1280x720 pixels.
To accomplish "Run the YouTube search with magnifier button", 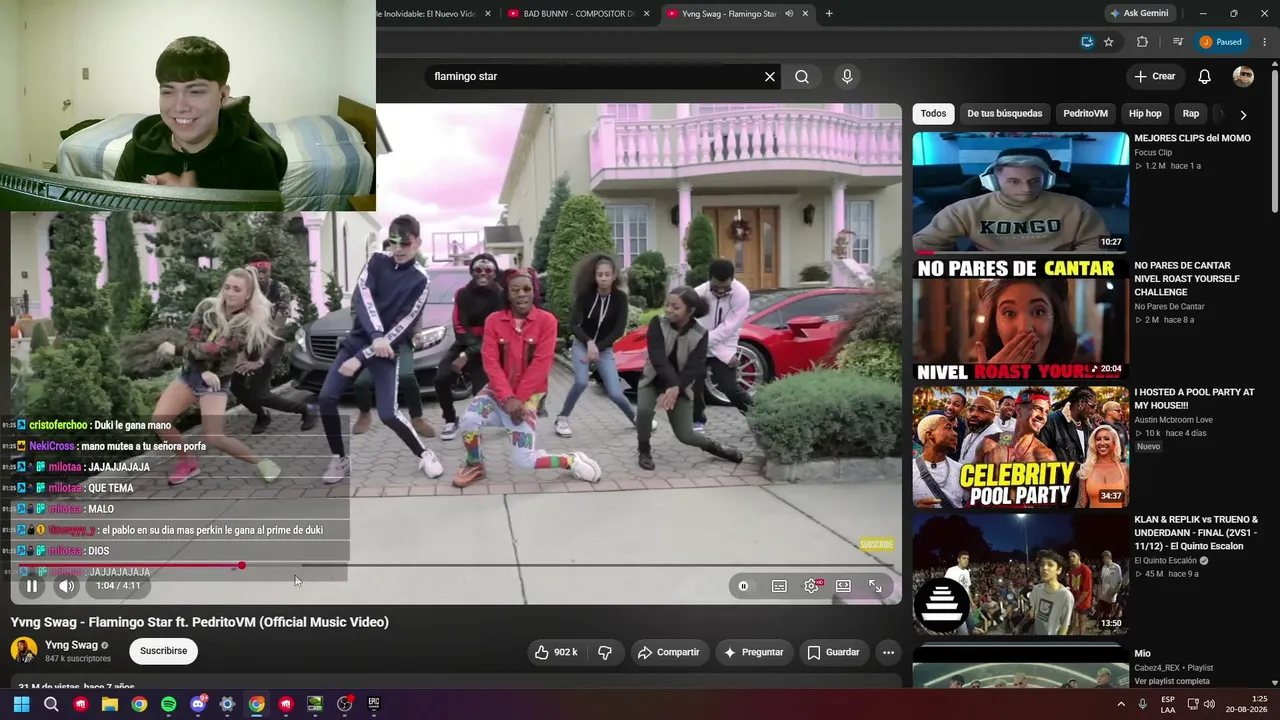I will pyautogui.click(x=802, y=76).
